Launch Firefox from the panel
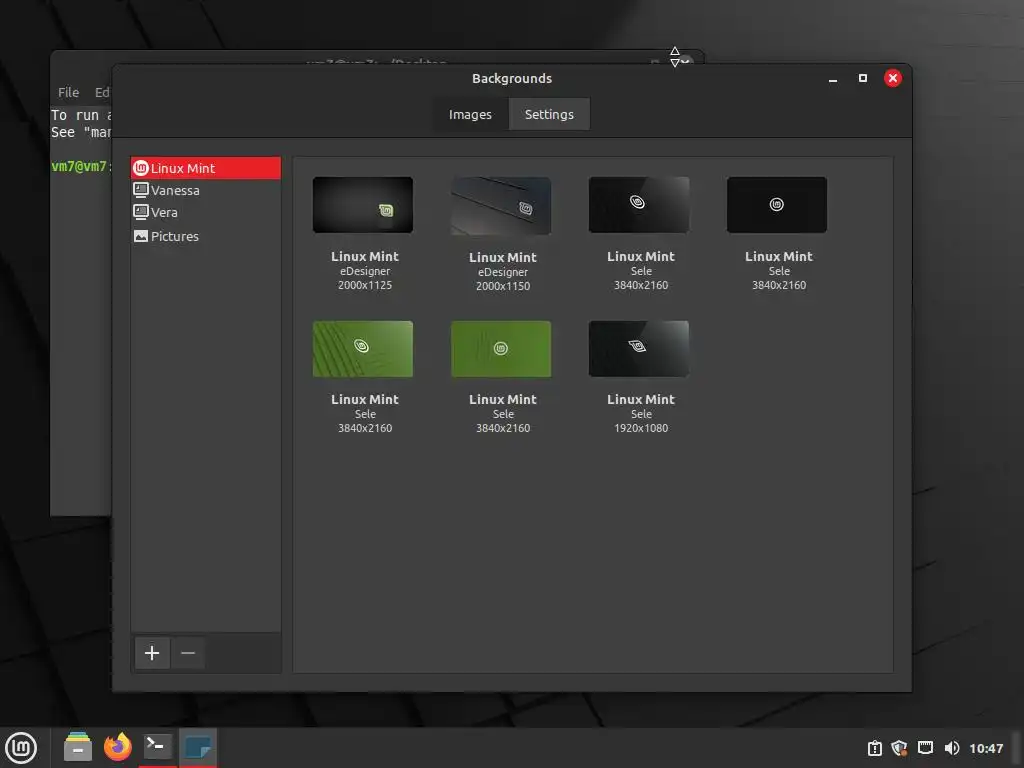1024x768 pixels. 118,747
